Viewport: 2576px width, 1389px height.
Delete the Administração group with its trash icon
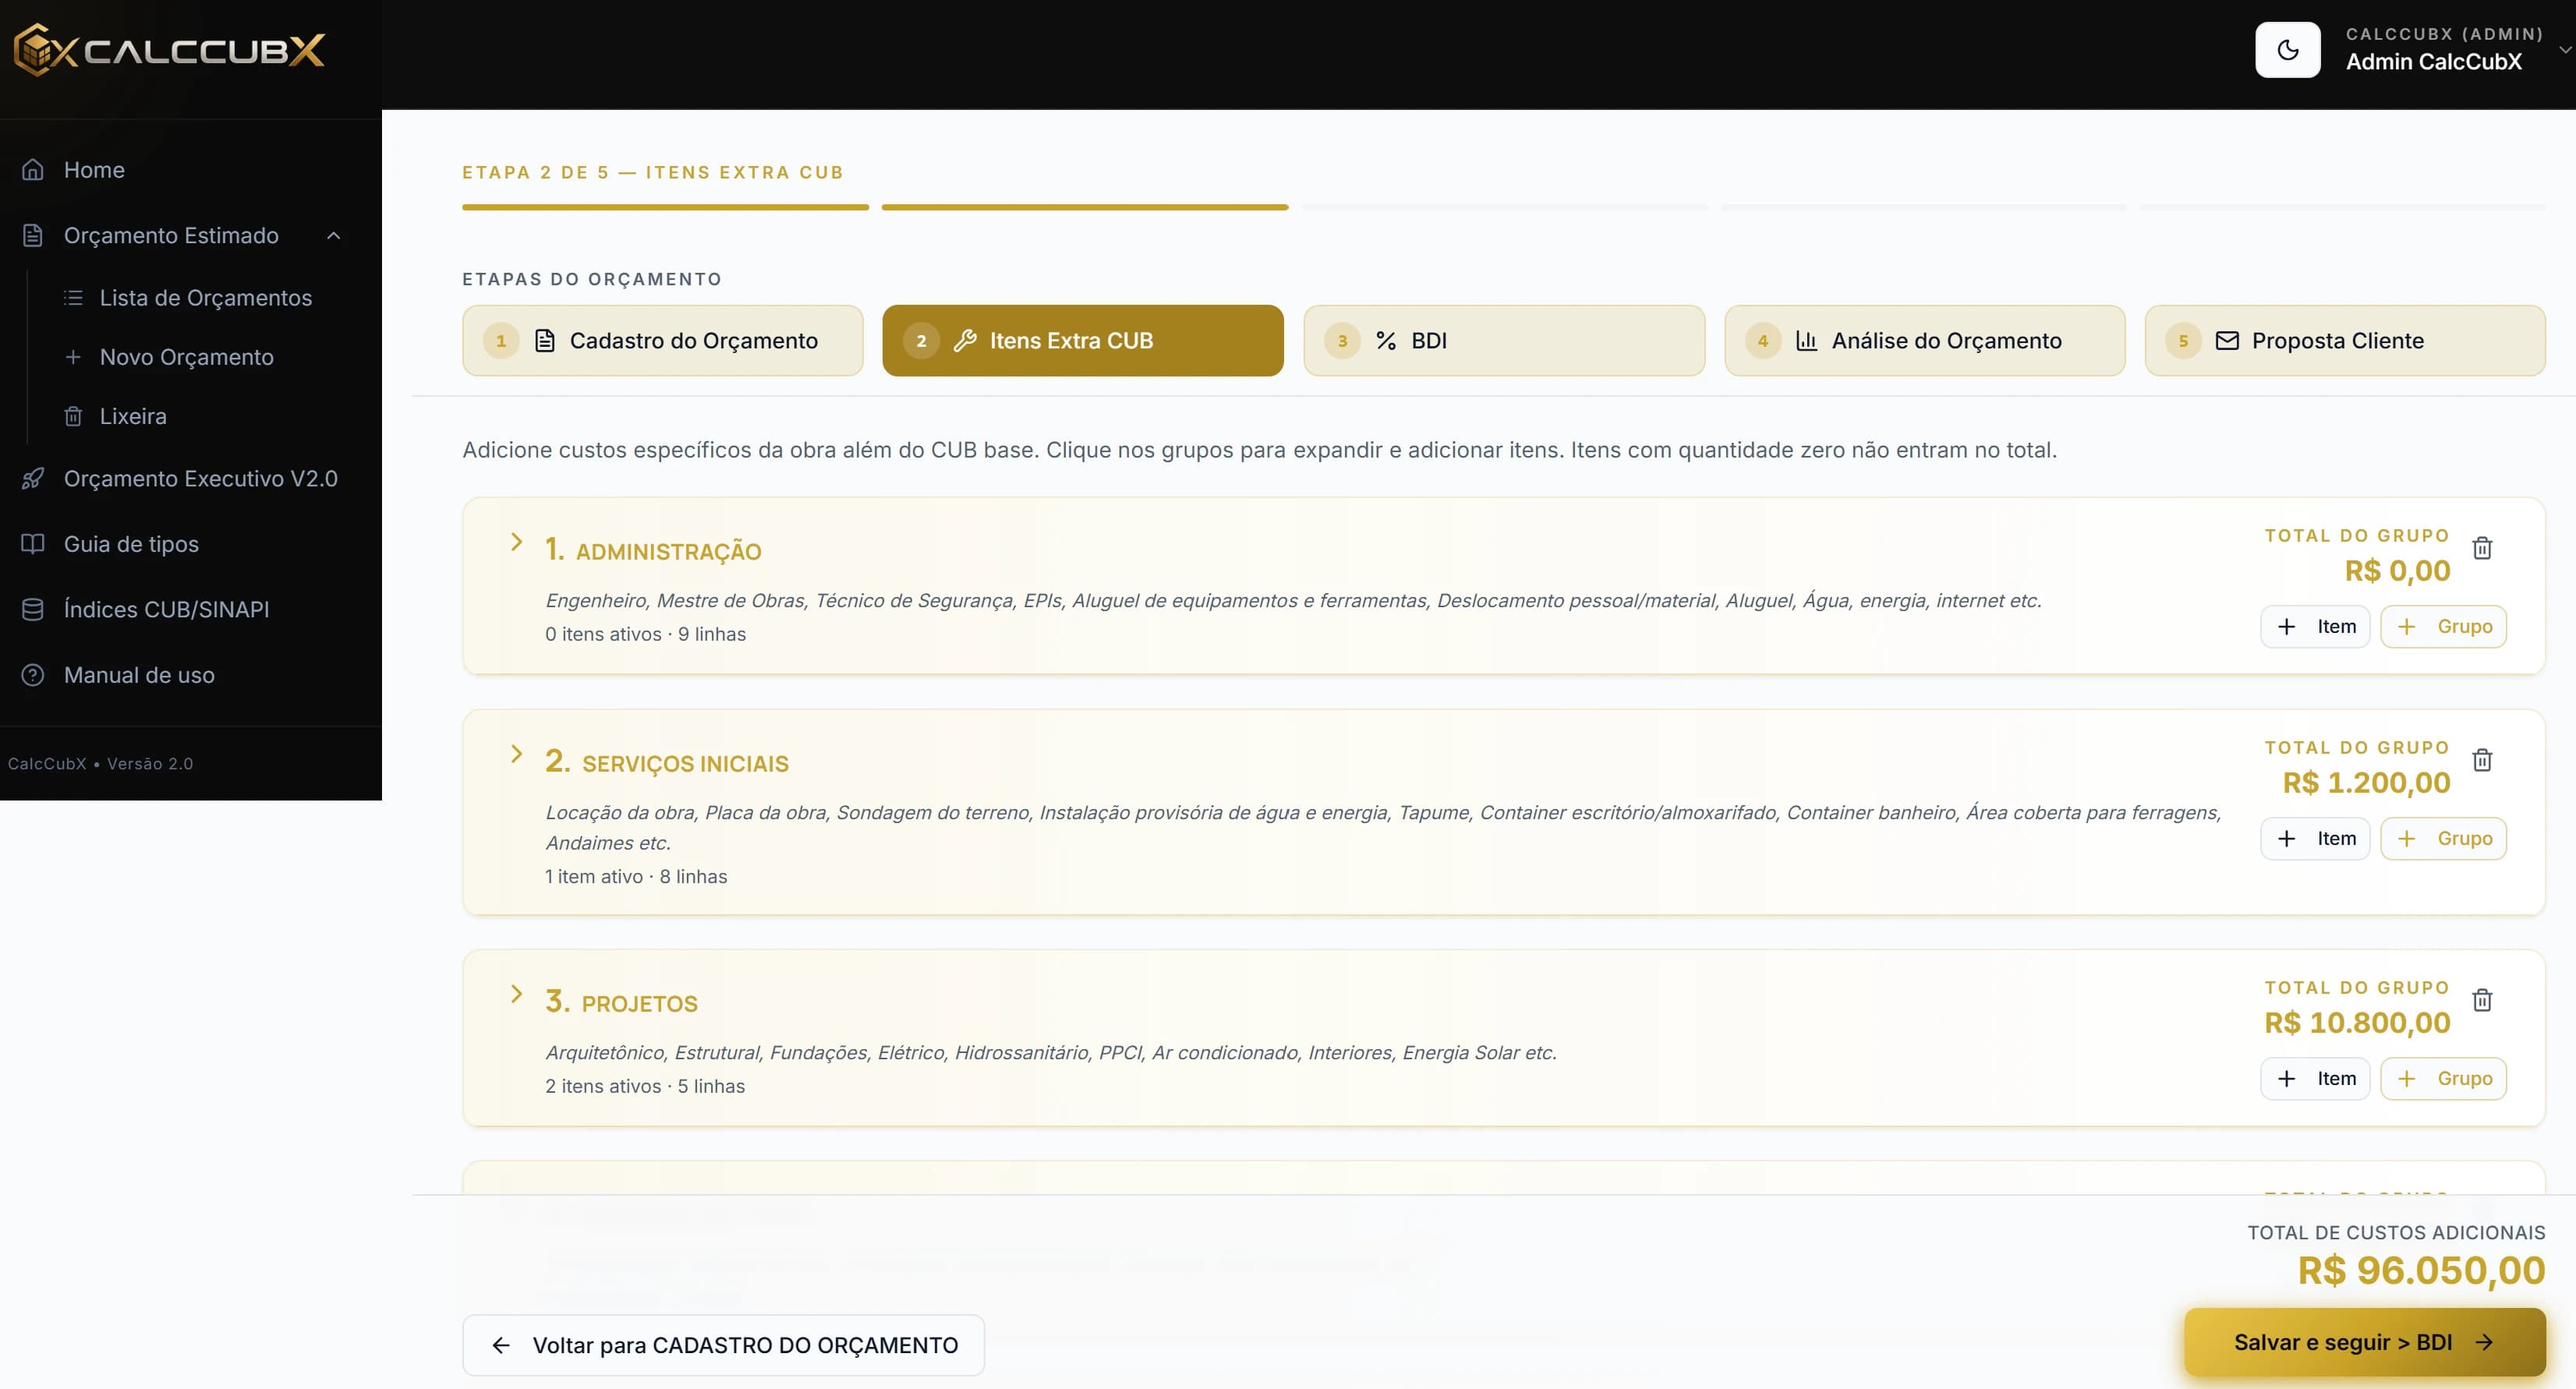(2482, 548)
